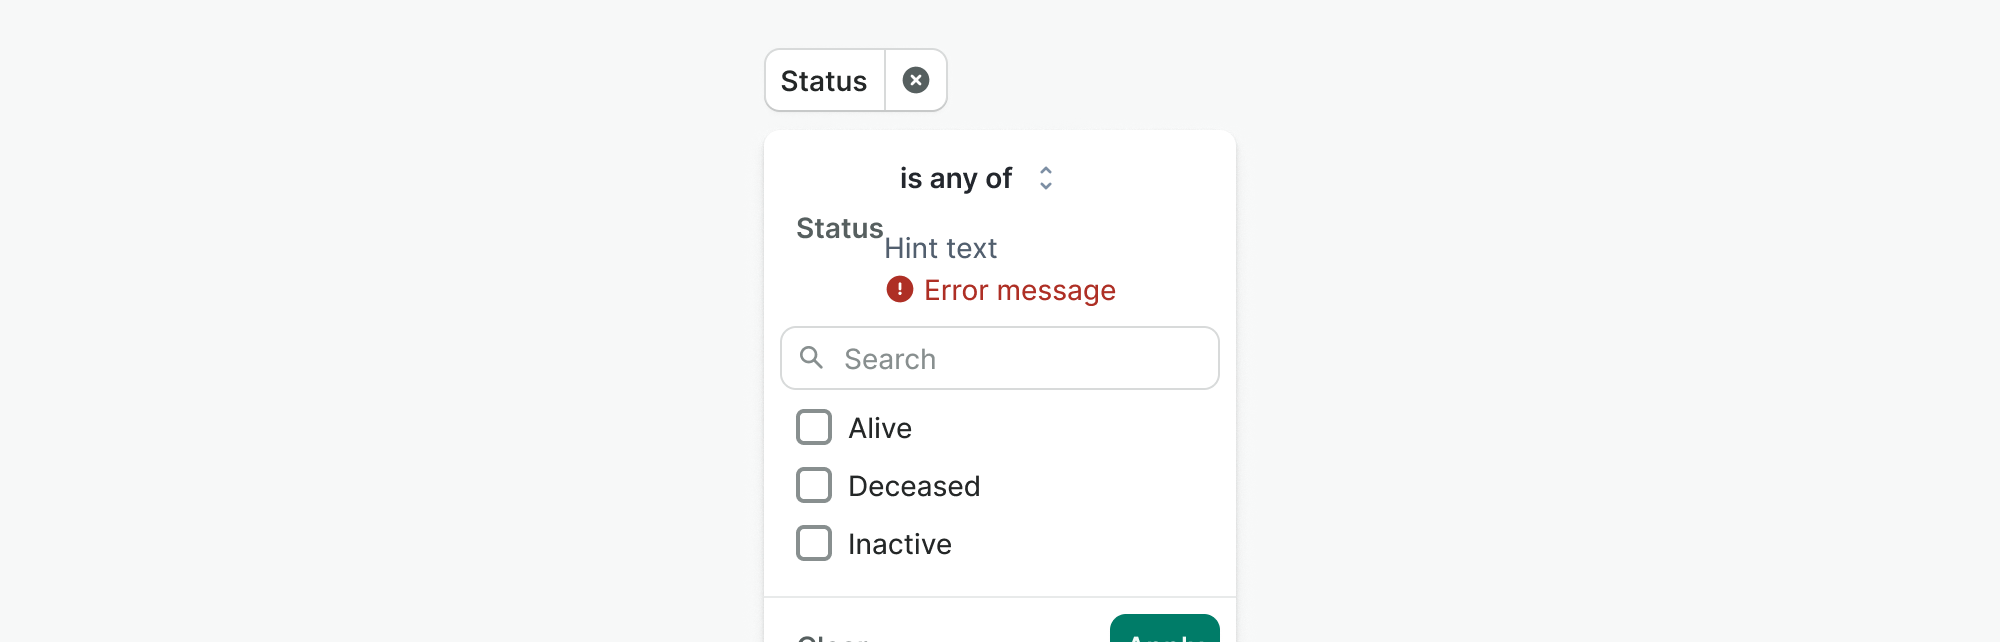Click the divider line above the Apply button
Viewport: 2000px width, 642px height.
click(x=1000, y=597)
